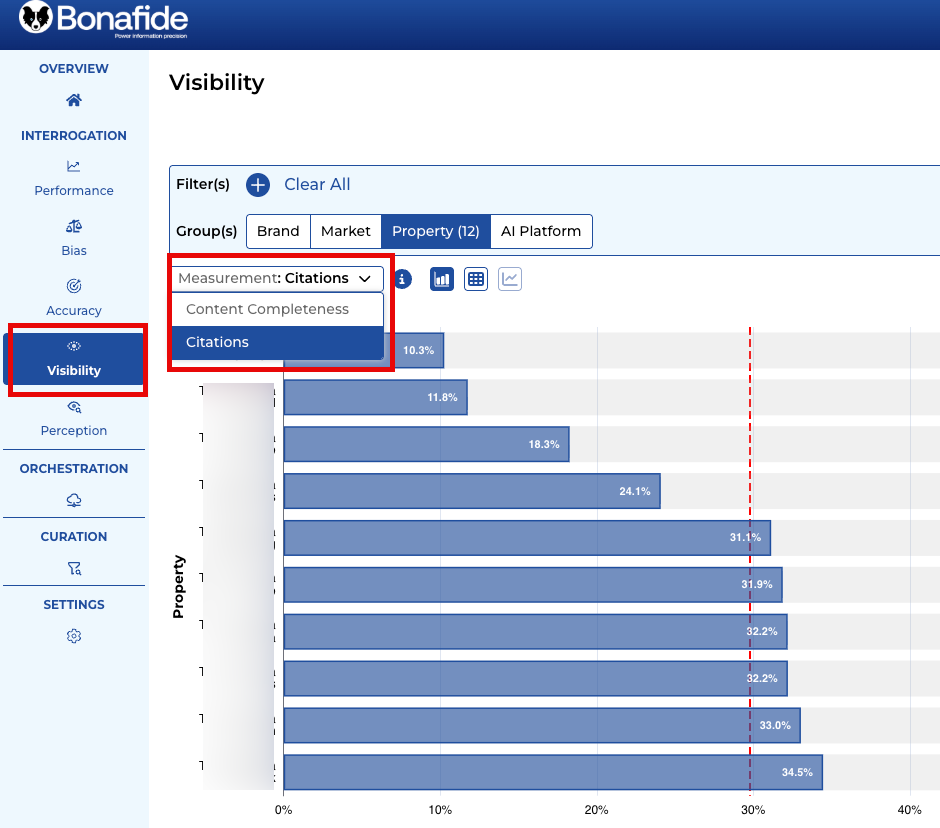
Task: Switch to line chart view
Action: [x=510, y=279]
